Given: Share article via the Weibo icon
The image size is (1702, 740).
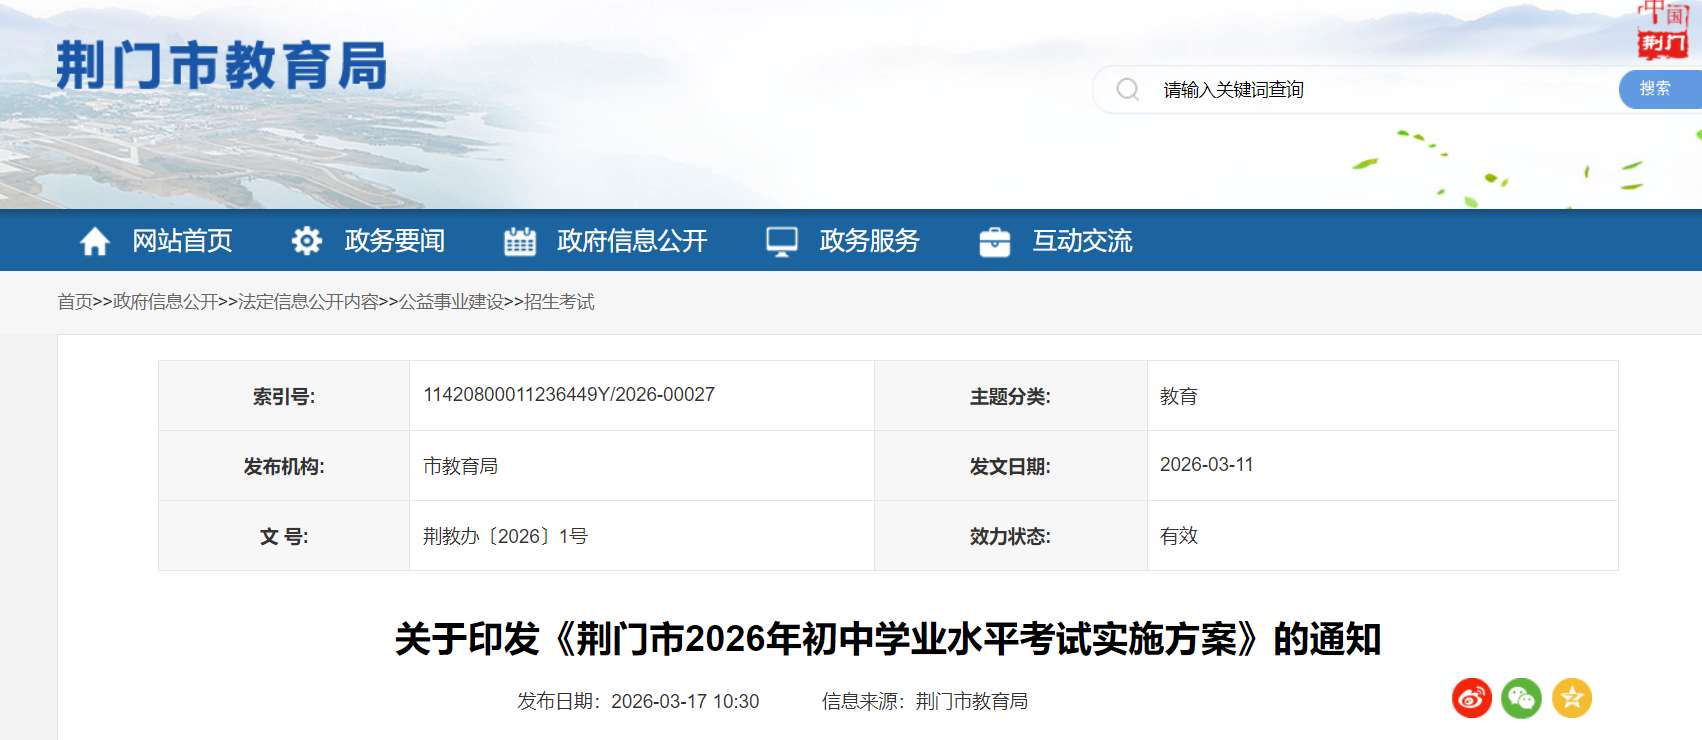Looking at the screenshot, I should coord(1472,698).
